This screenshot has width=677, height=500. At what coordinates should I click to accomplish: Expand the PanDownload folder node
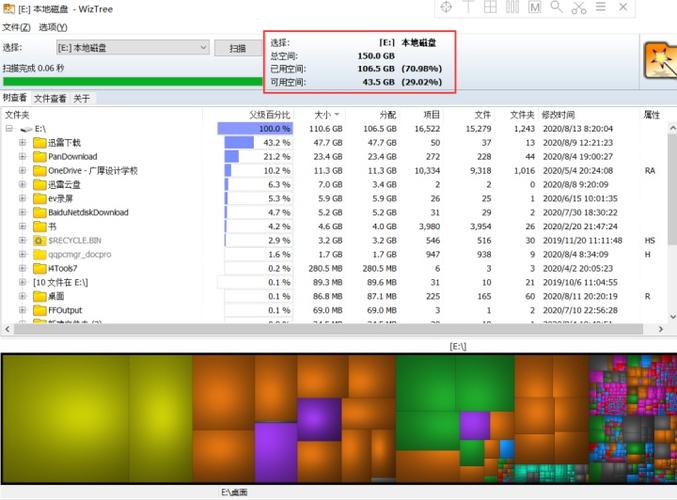click(22, 156)
